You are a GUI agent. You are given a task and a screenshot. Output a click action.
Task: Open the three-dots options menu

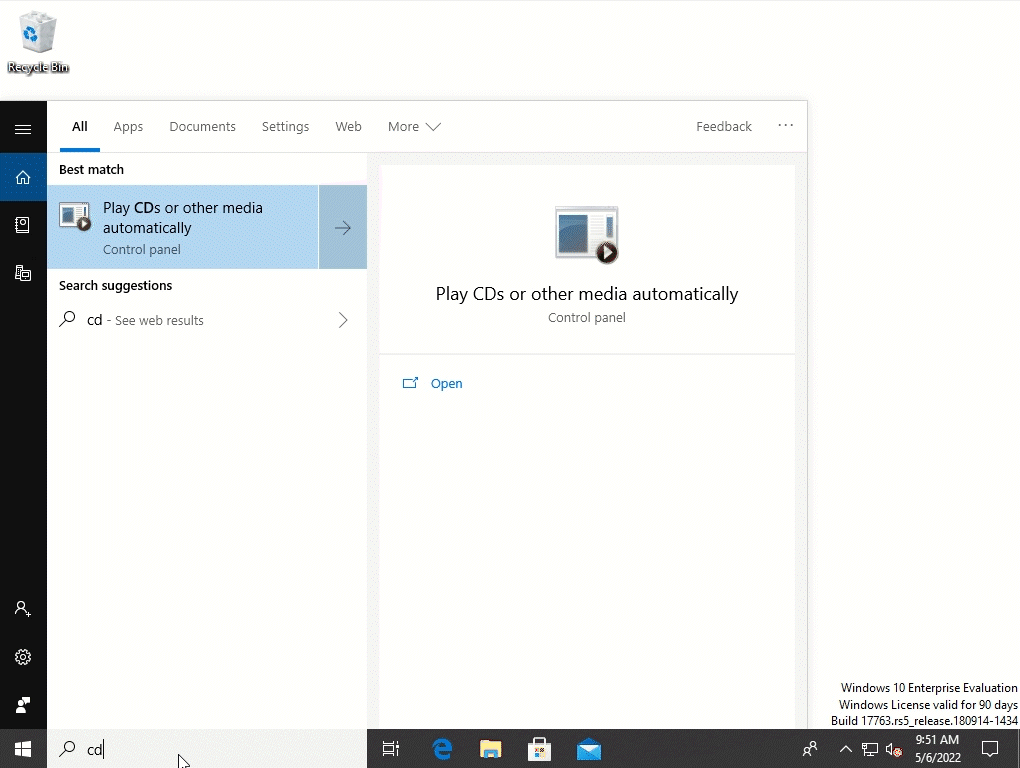(785, 126)
